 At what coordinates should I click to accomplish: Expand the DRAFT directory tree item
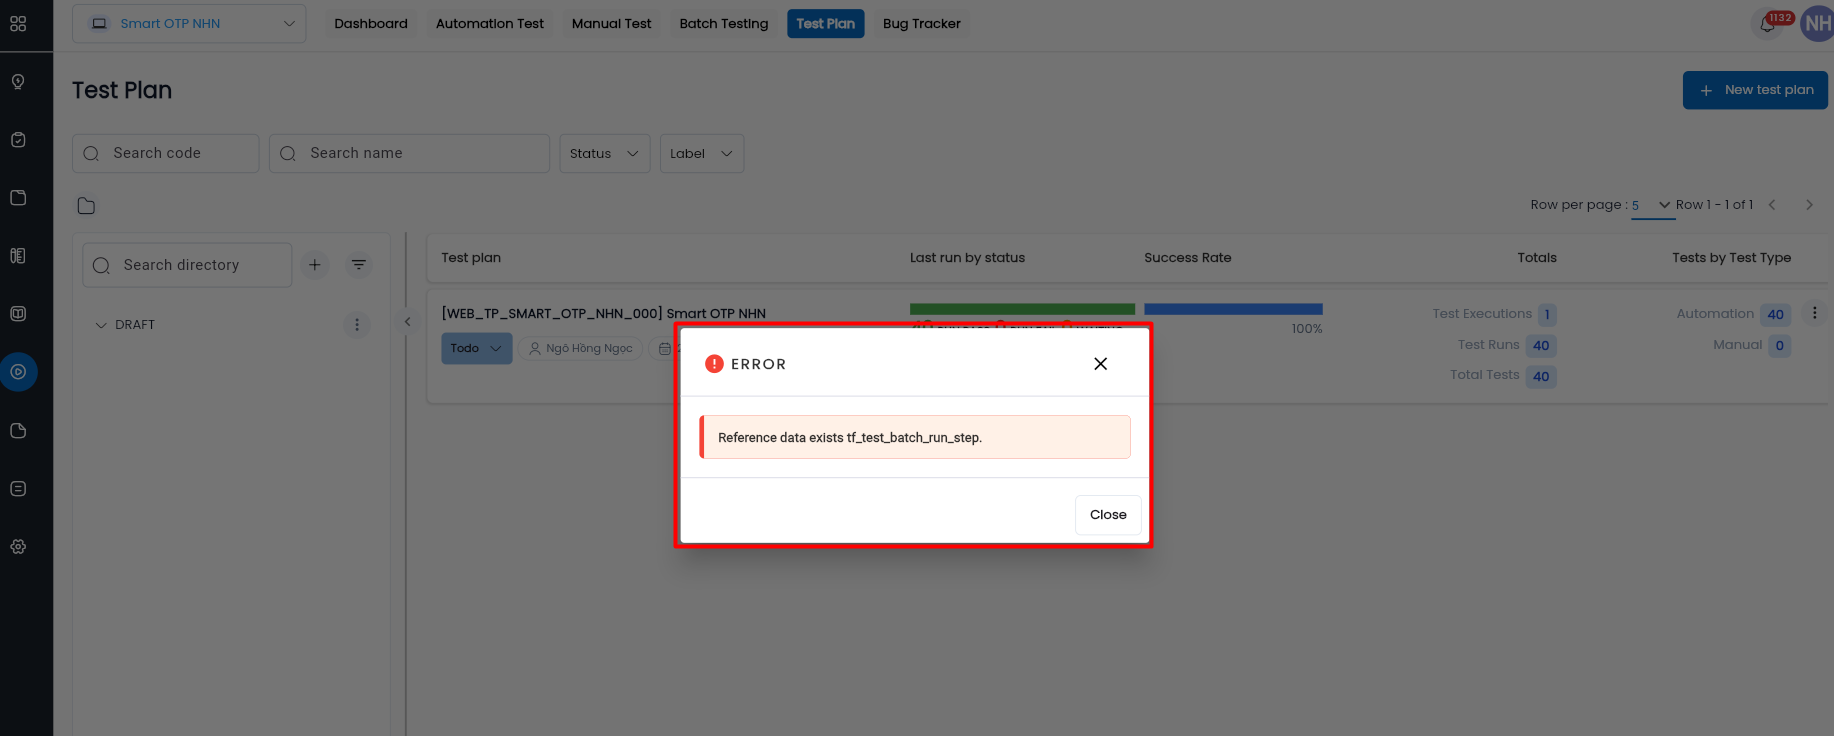coord(101,325)
